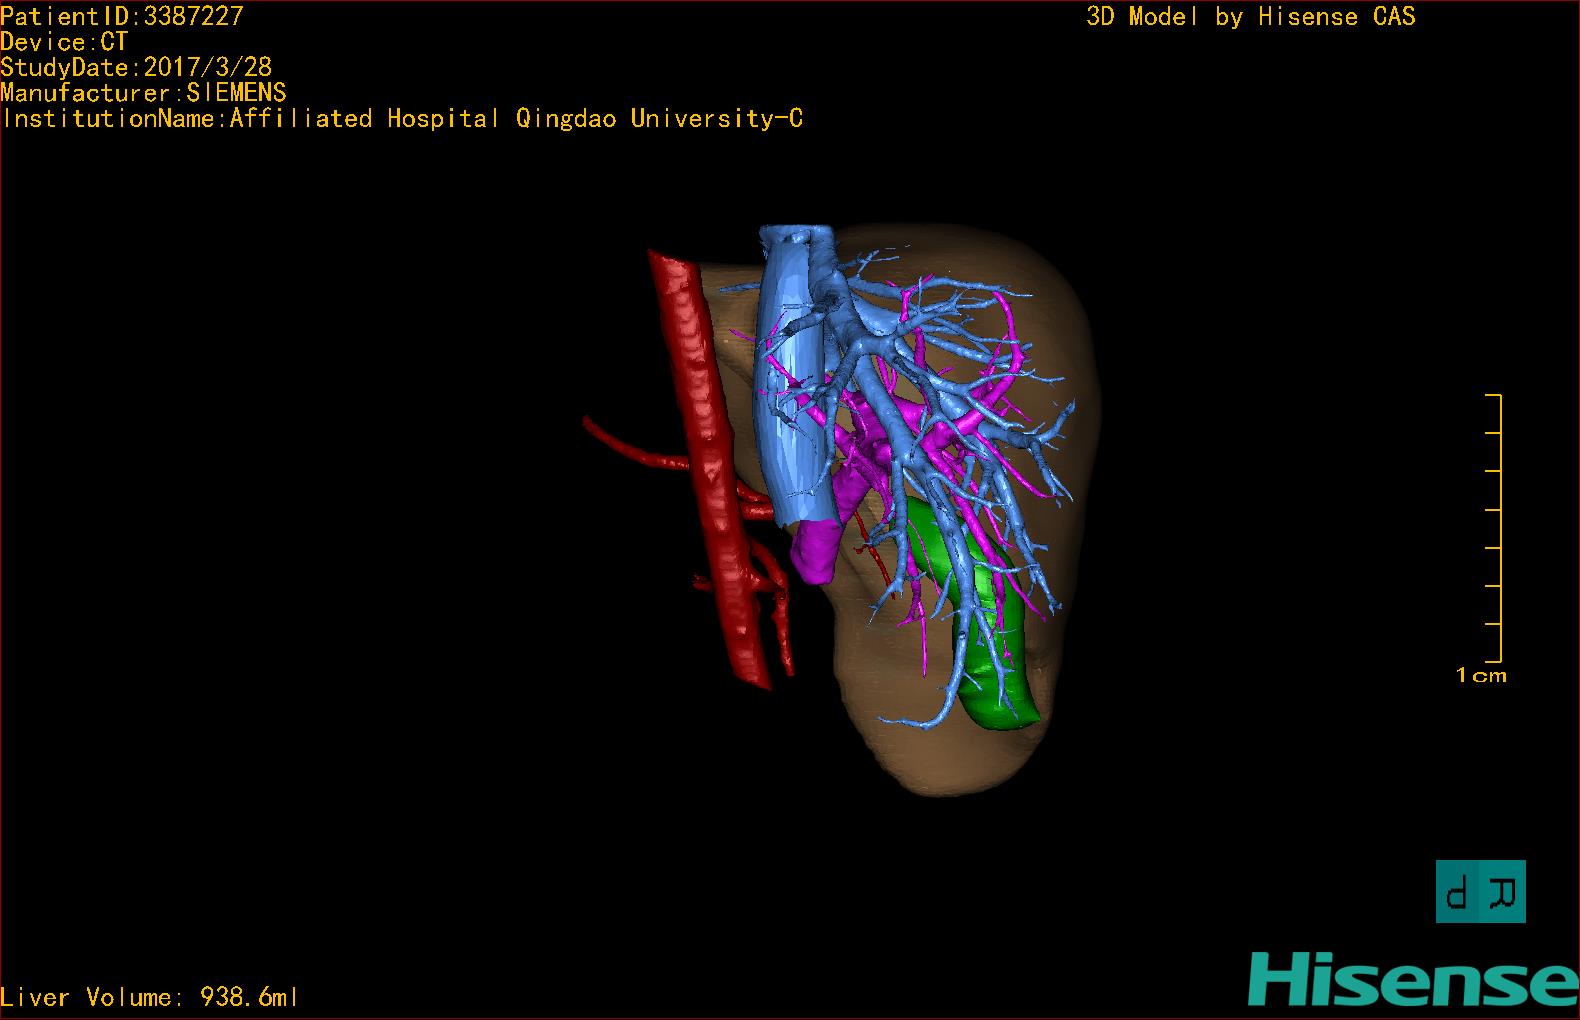Screen dimensions: 1580x1020
Task: Select the PatientID:3387227 text overlay
Action: [x=122, y=16]
